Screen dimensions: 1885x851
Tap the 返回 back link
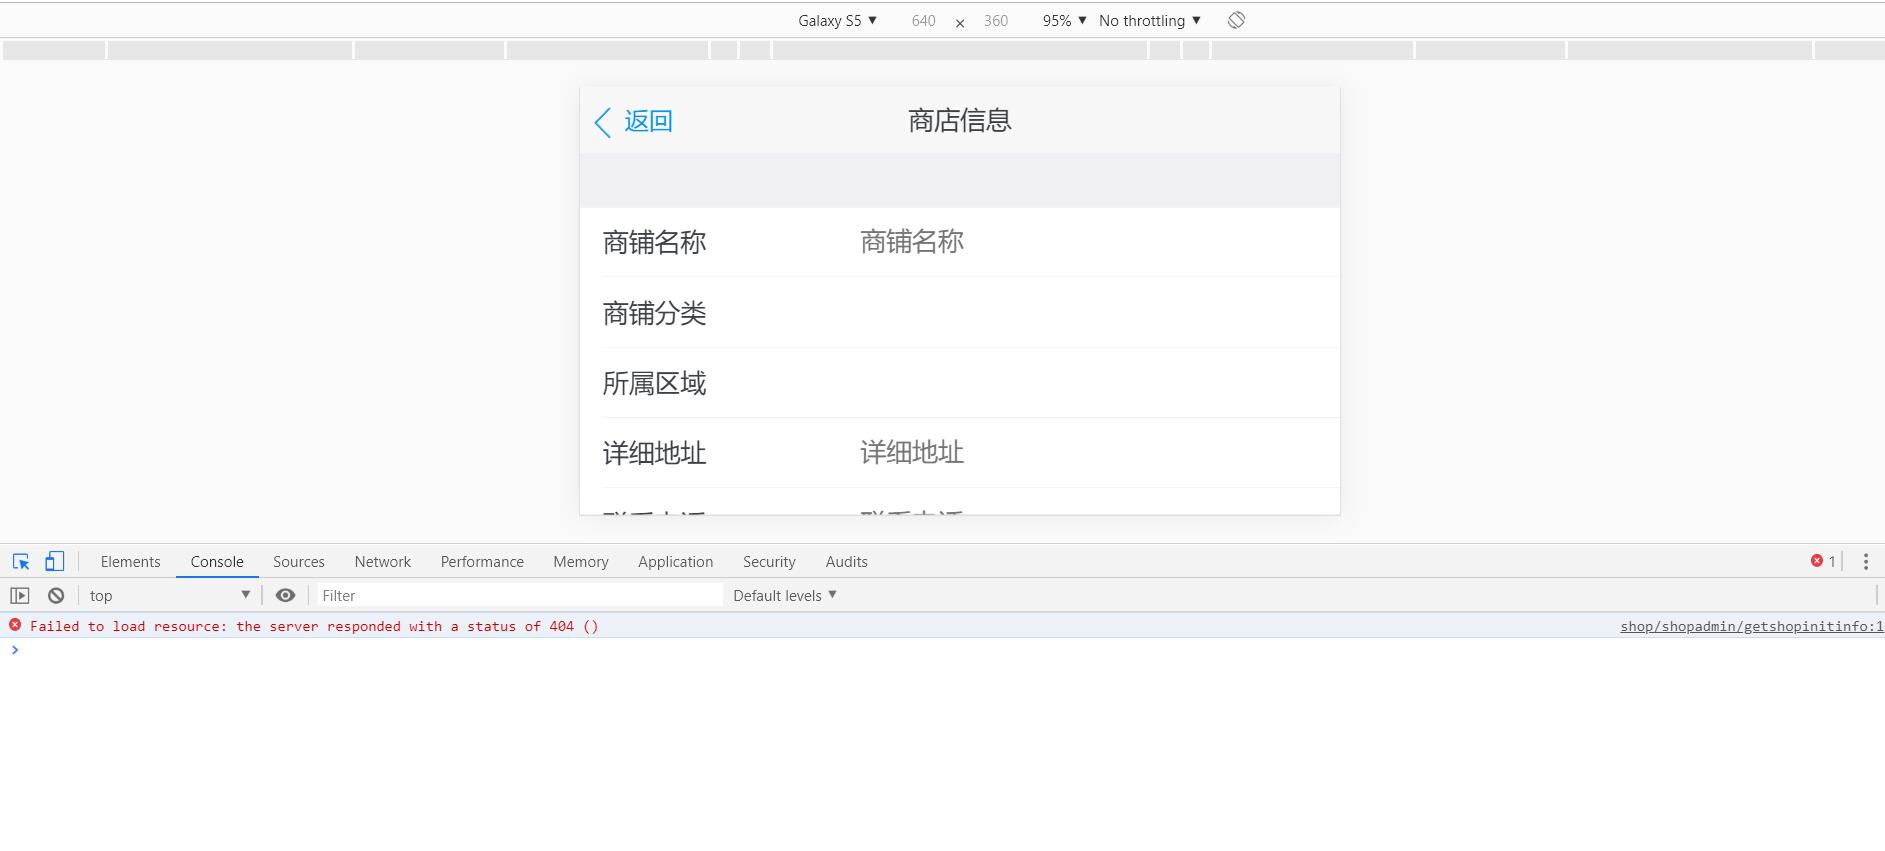coord(648,122)
